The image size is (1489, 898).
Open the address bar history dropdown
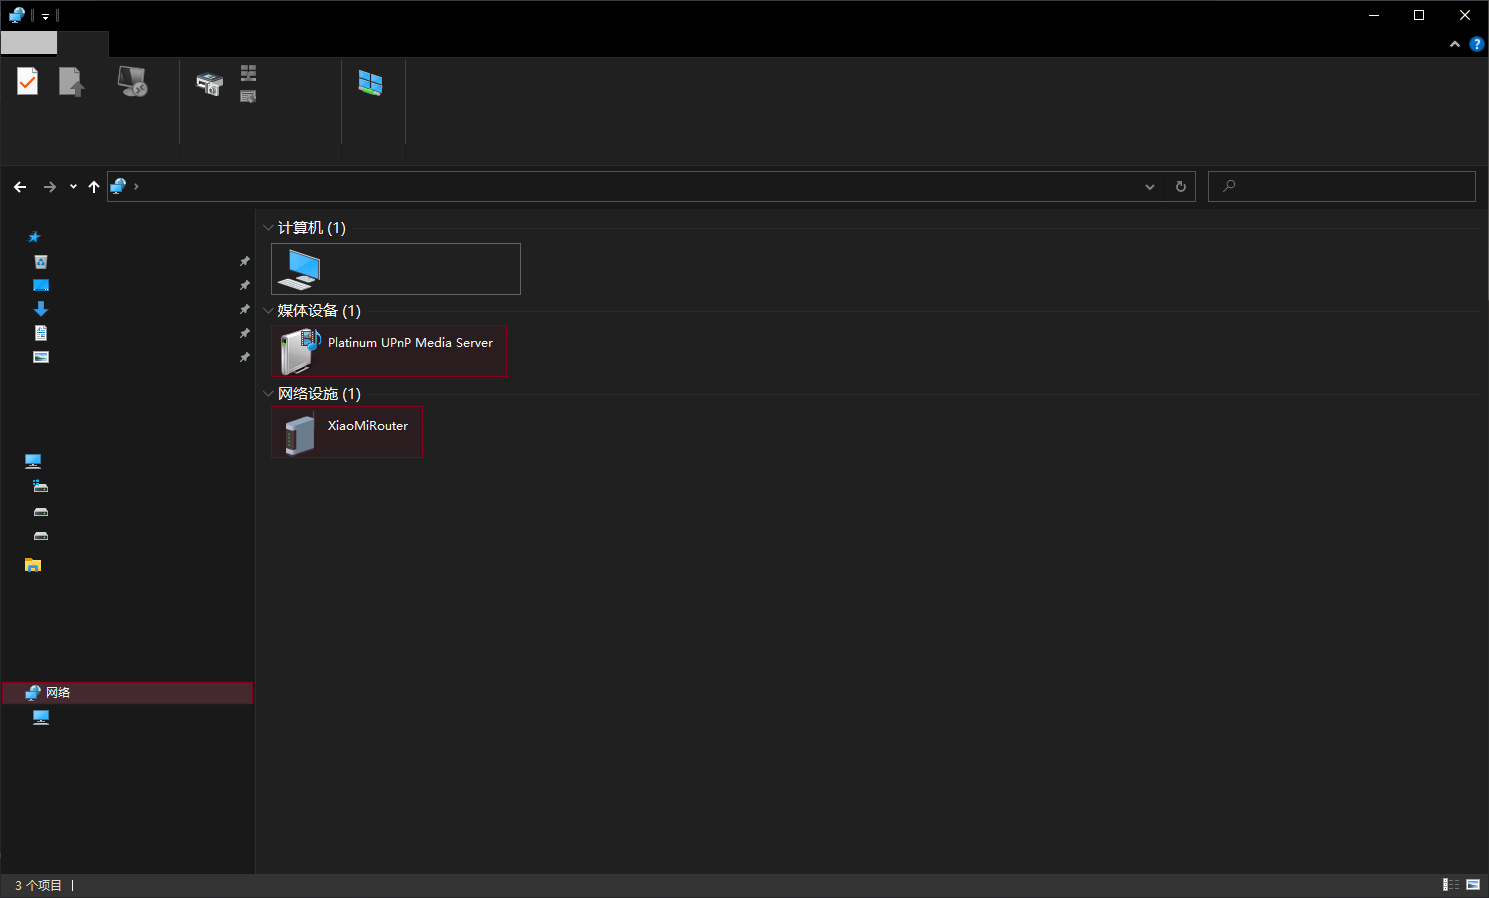click(x=1150, y=187)
